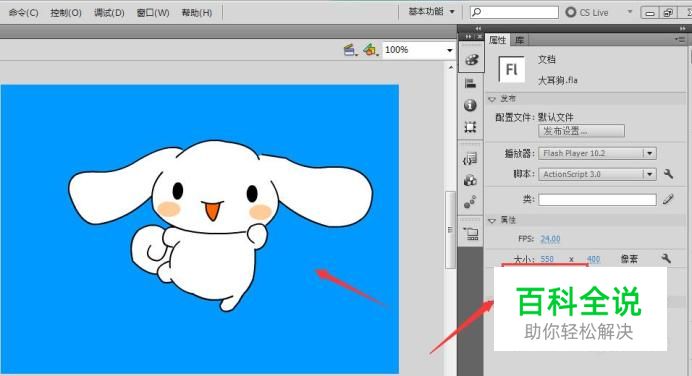The height and width of the screenshot is (376, 692).
Task: Click the vertical stage scrollbar thumb
Action: coord(450,229)
